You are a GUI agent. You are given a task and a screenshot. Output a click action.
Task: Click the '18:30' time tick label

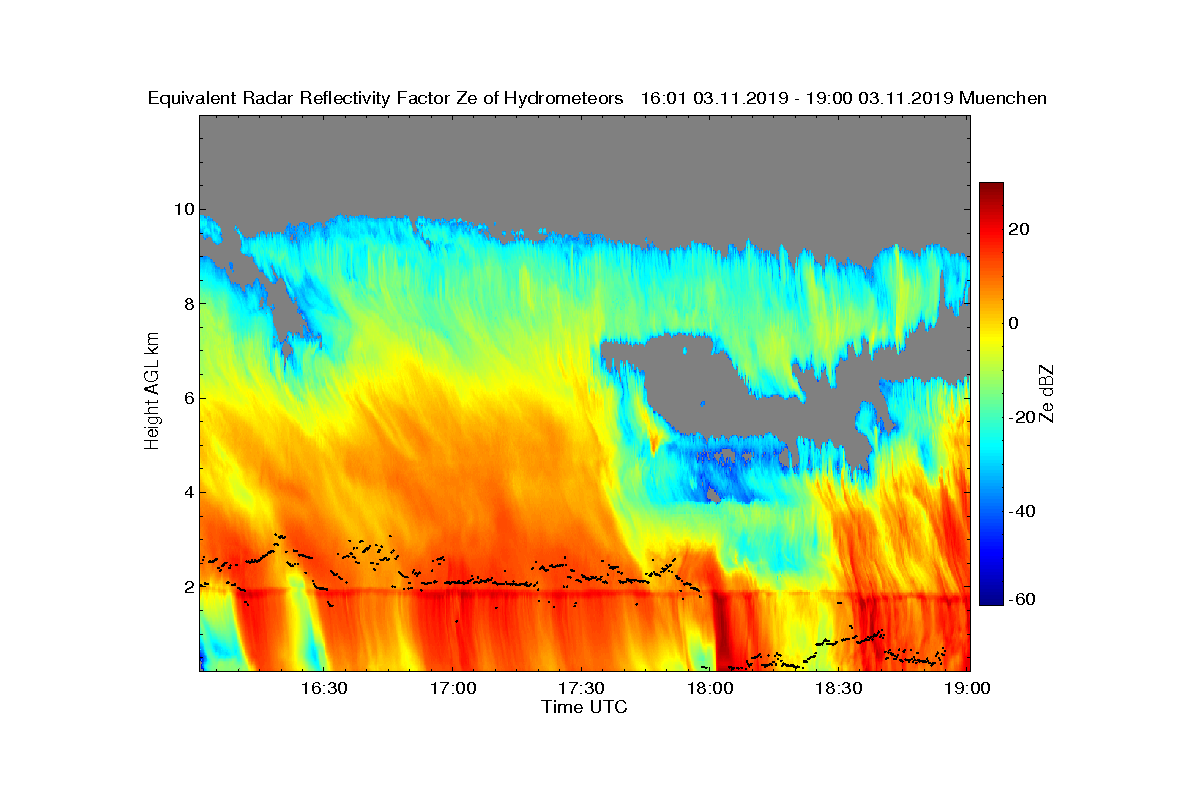(839, 689)
